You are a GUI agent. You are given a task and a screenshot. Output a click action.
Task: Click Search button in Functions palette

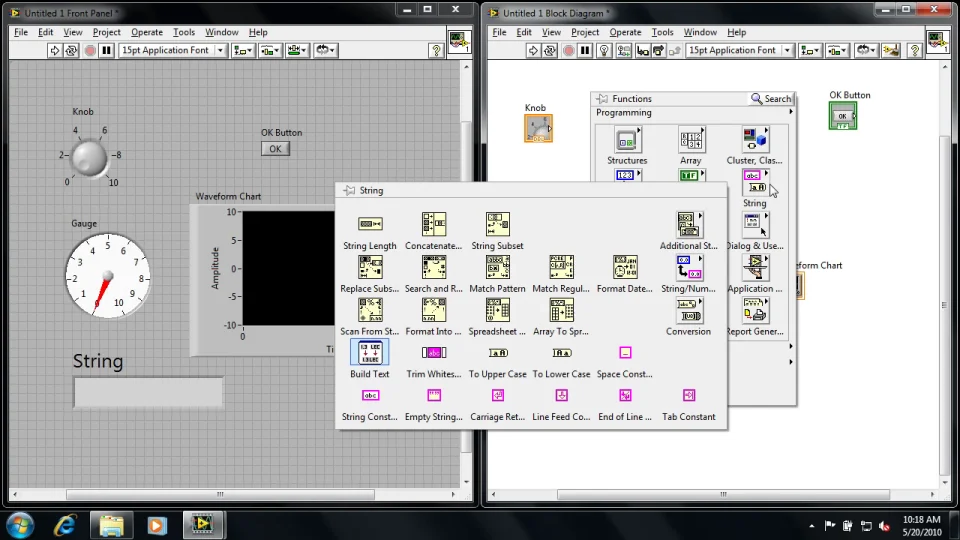coord(771,99)
